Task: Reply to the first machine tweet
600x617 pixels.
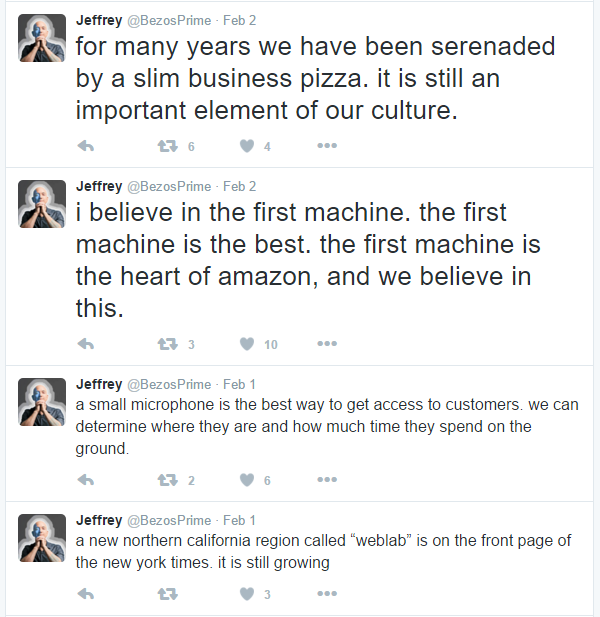Action: point(86,344)
